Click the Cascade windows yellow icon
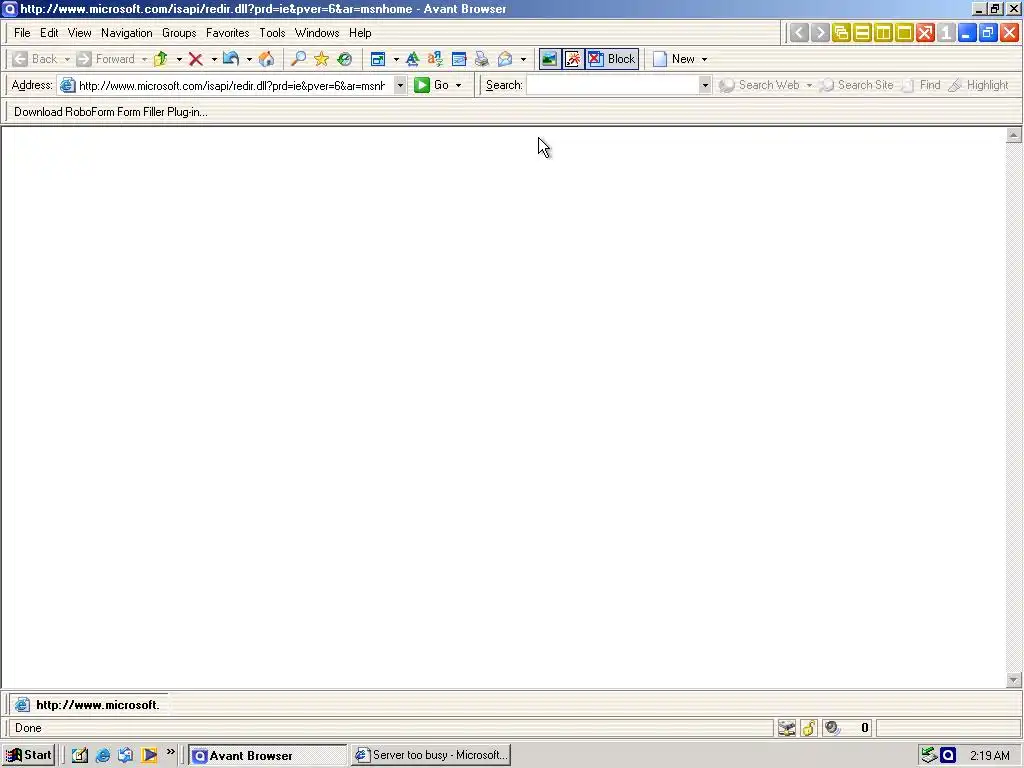This screenshot has width=1024, height=768. point(841,33)
